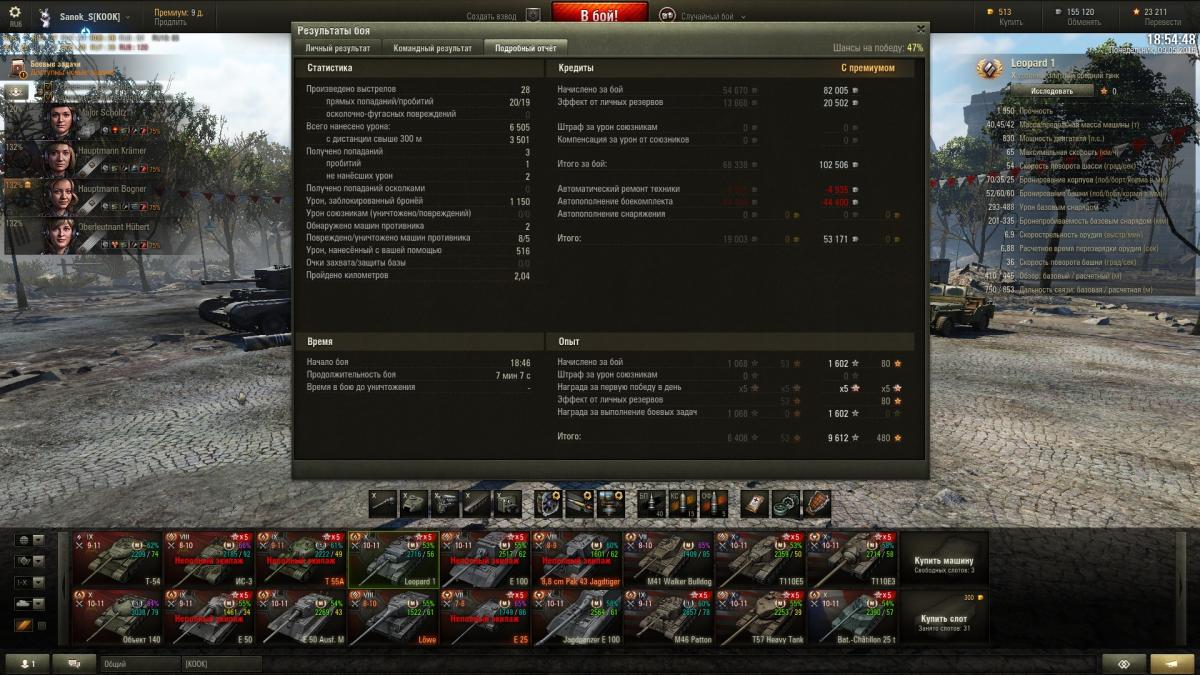Select the T-54 tank in carousel

pyautogui.click(x=117, y=559)
